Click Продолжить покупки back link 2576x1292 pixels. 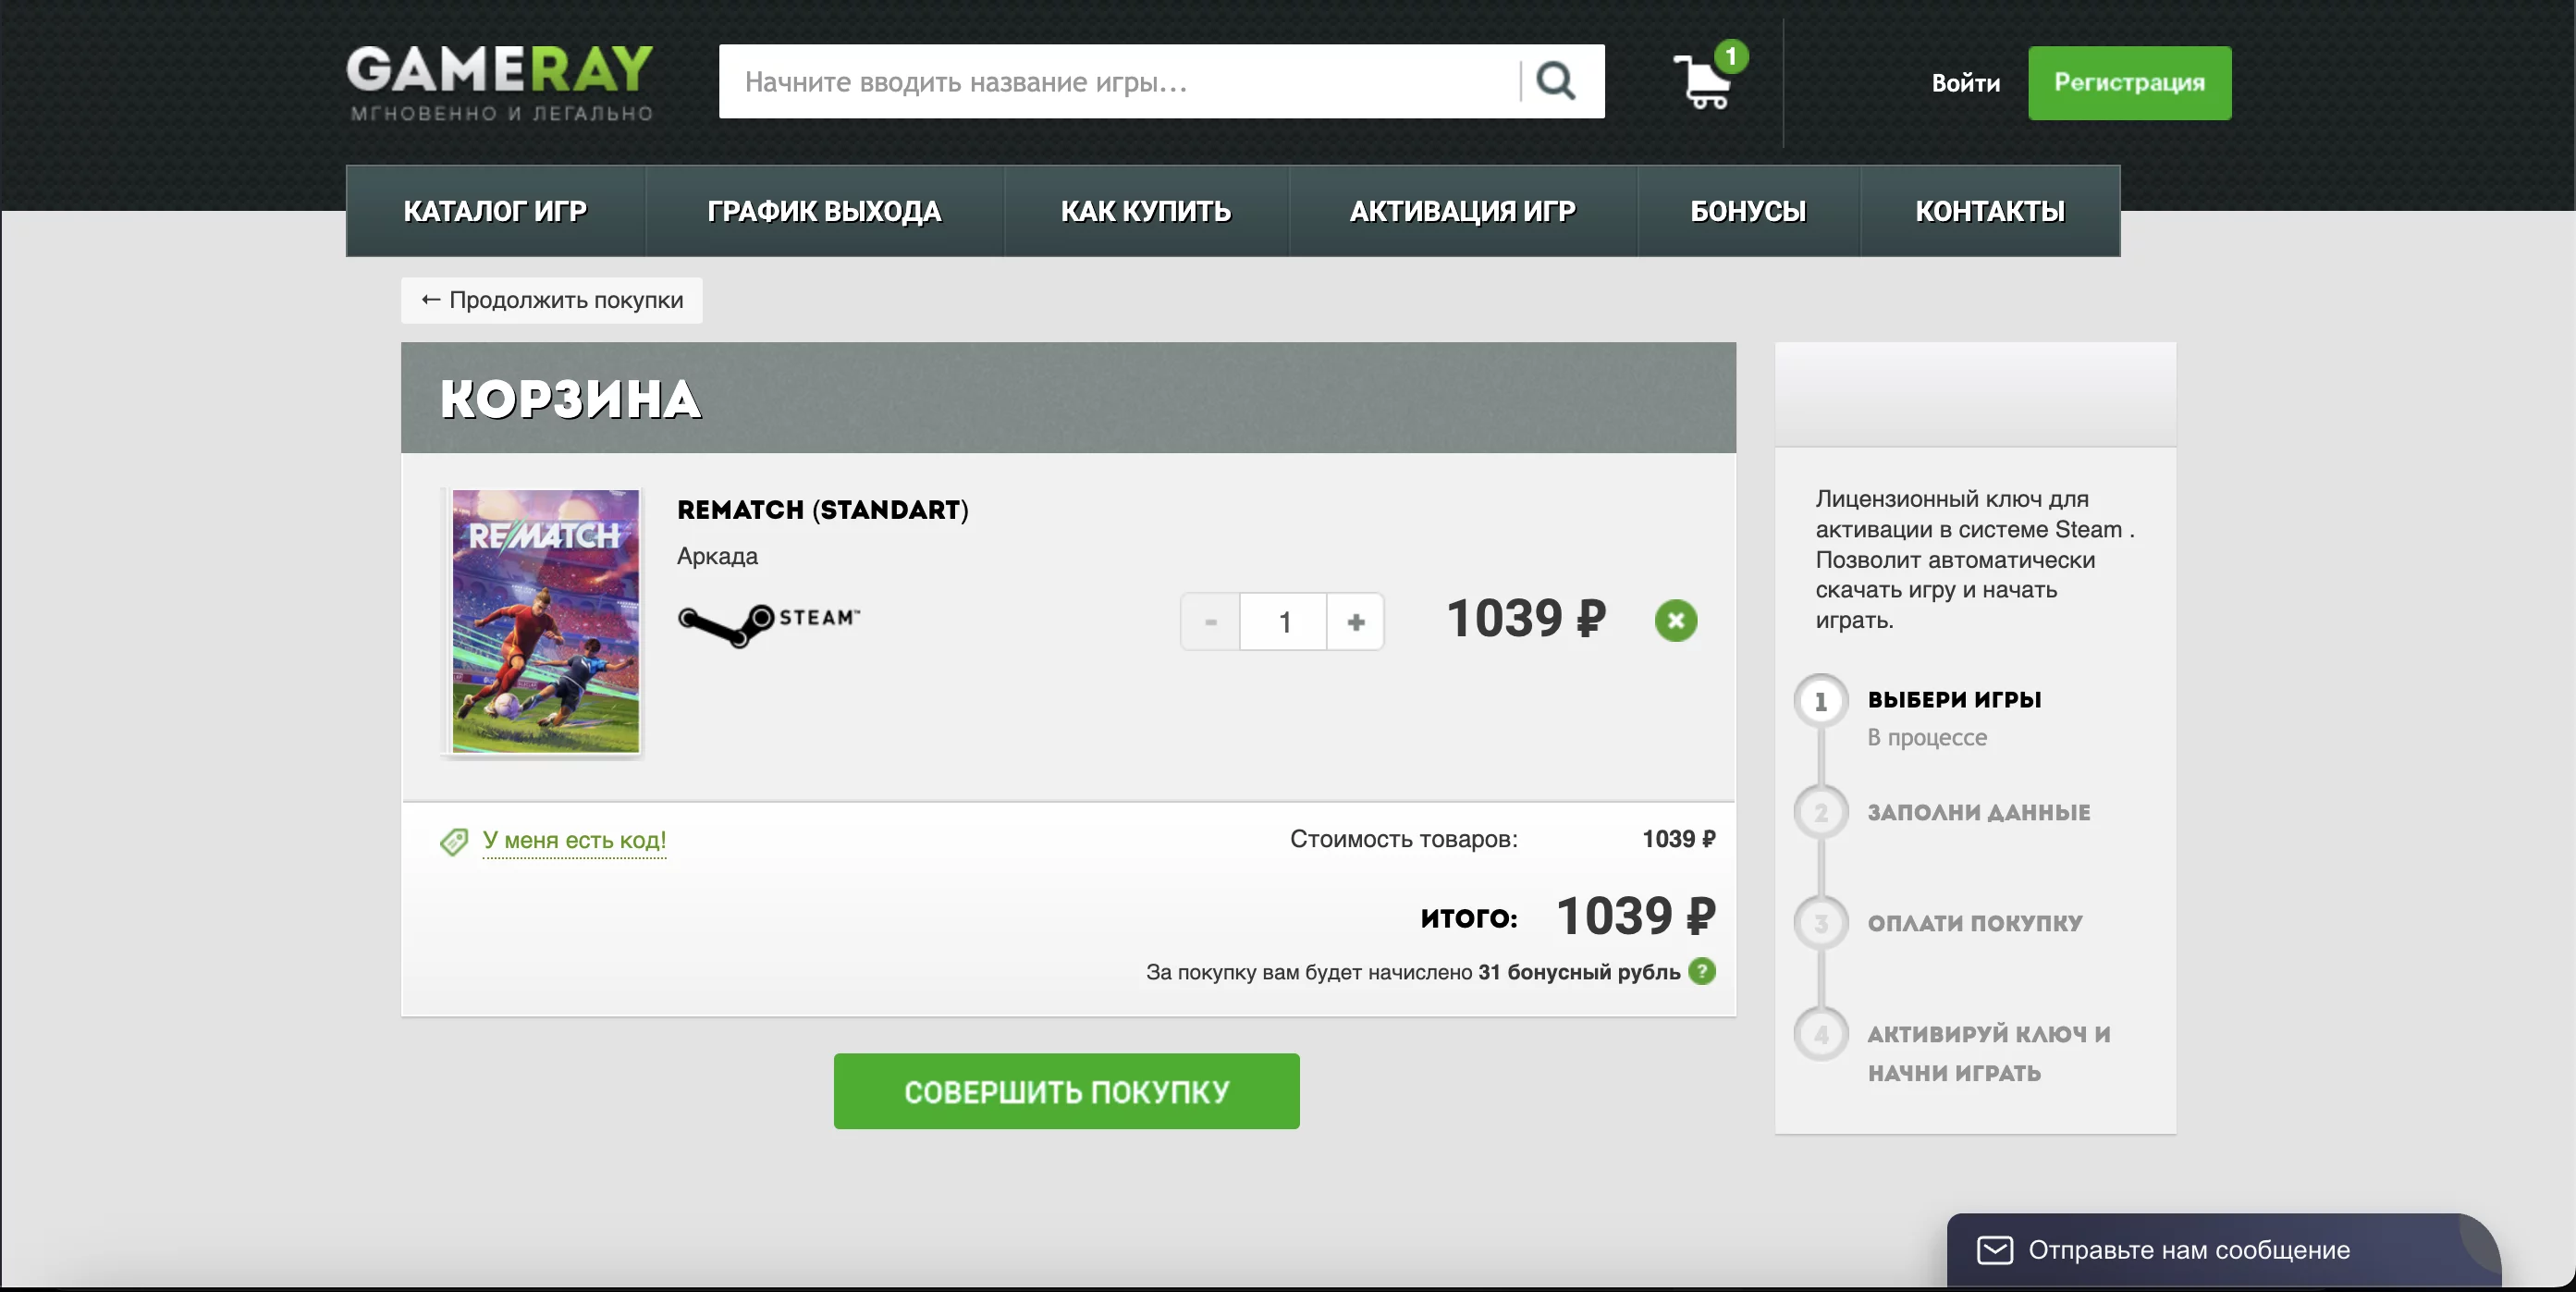552,300
